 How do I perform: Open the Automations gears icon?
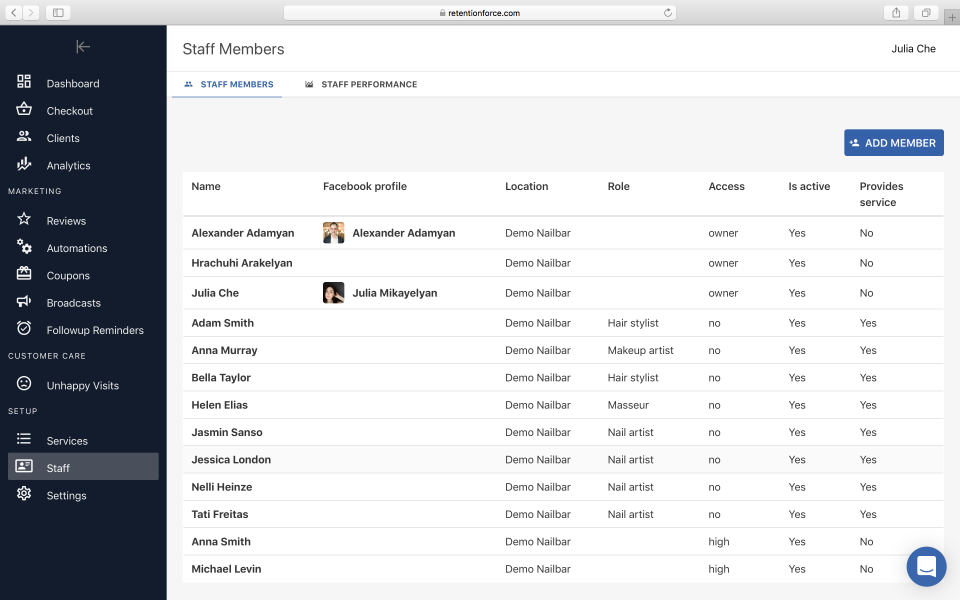24,247
